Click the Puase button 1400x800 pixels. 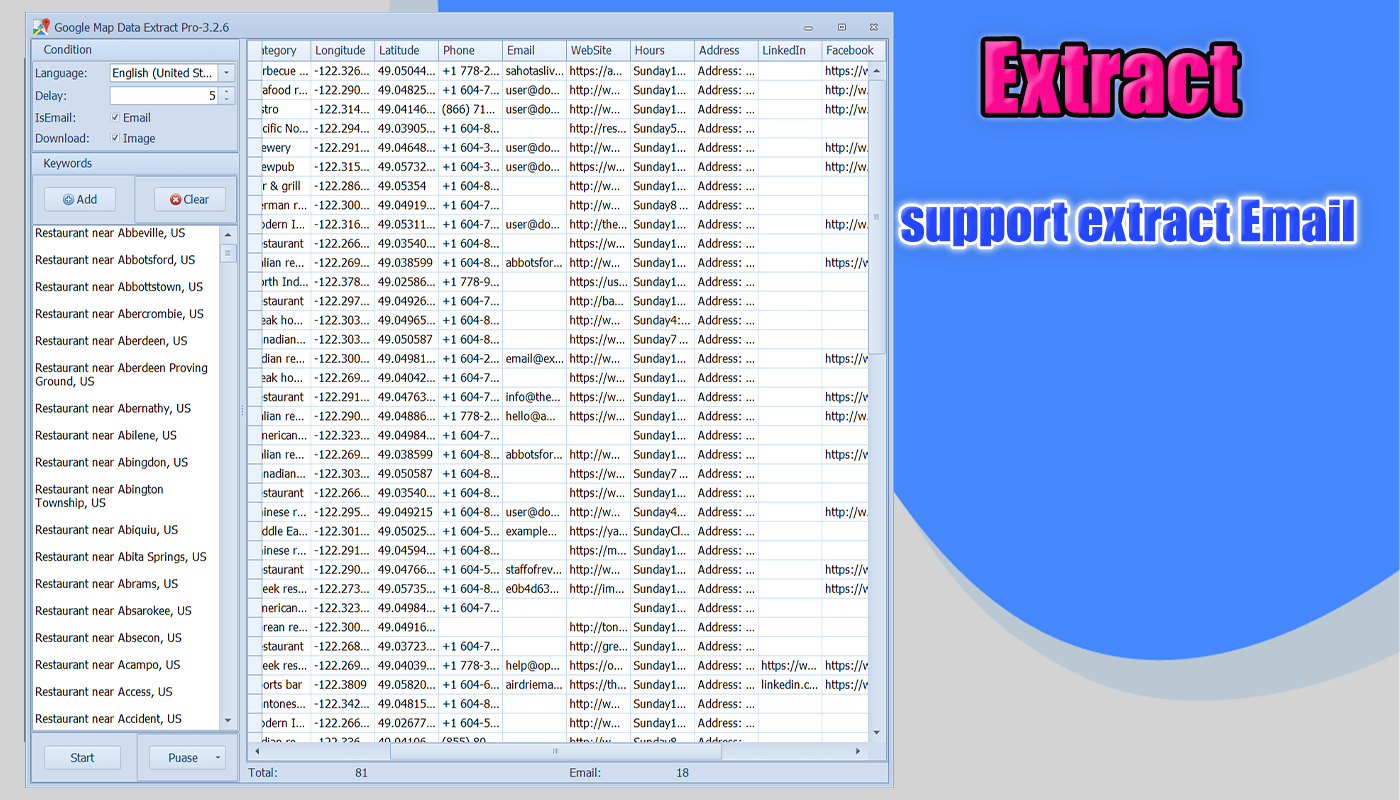[x=182, y=758]
